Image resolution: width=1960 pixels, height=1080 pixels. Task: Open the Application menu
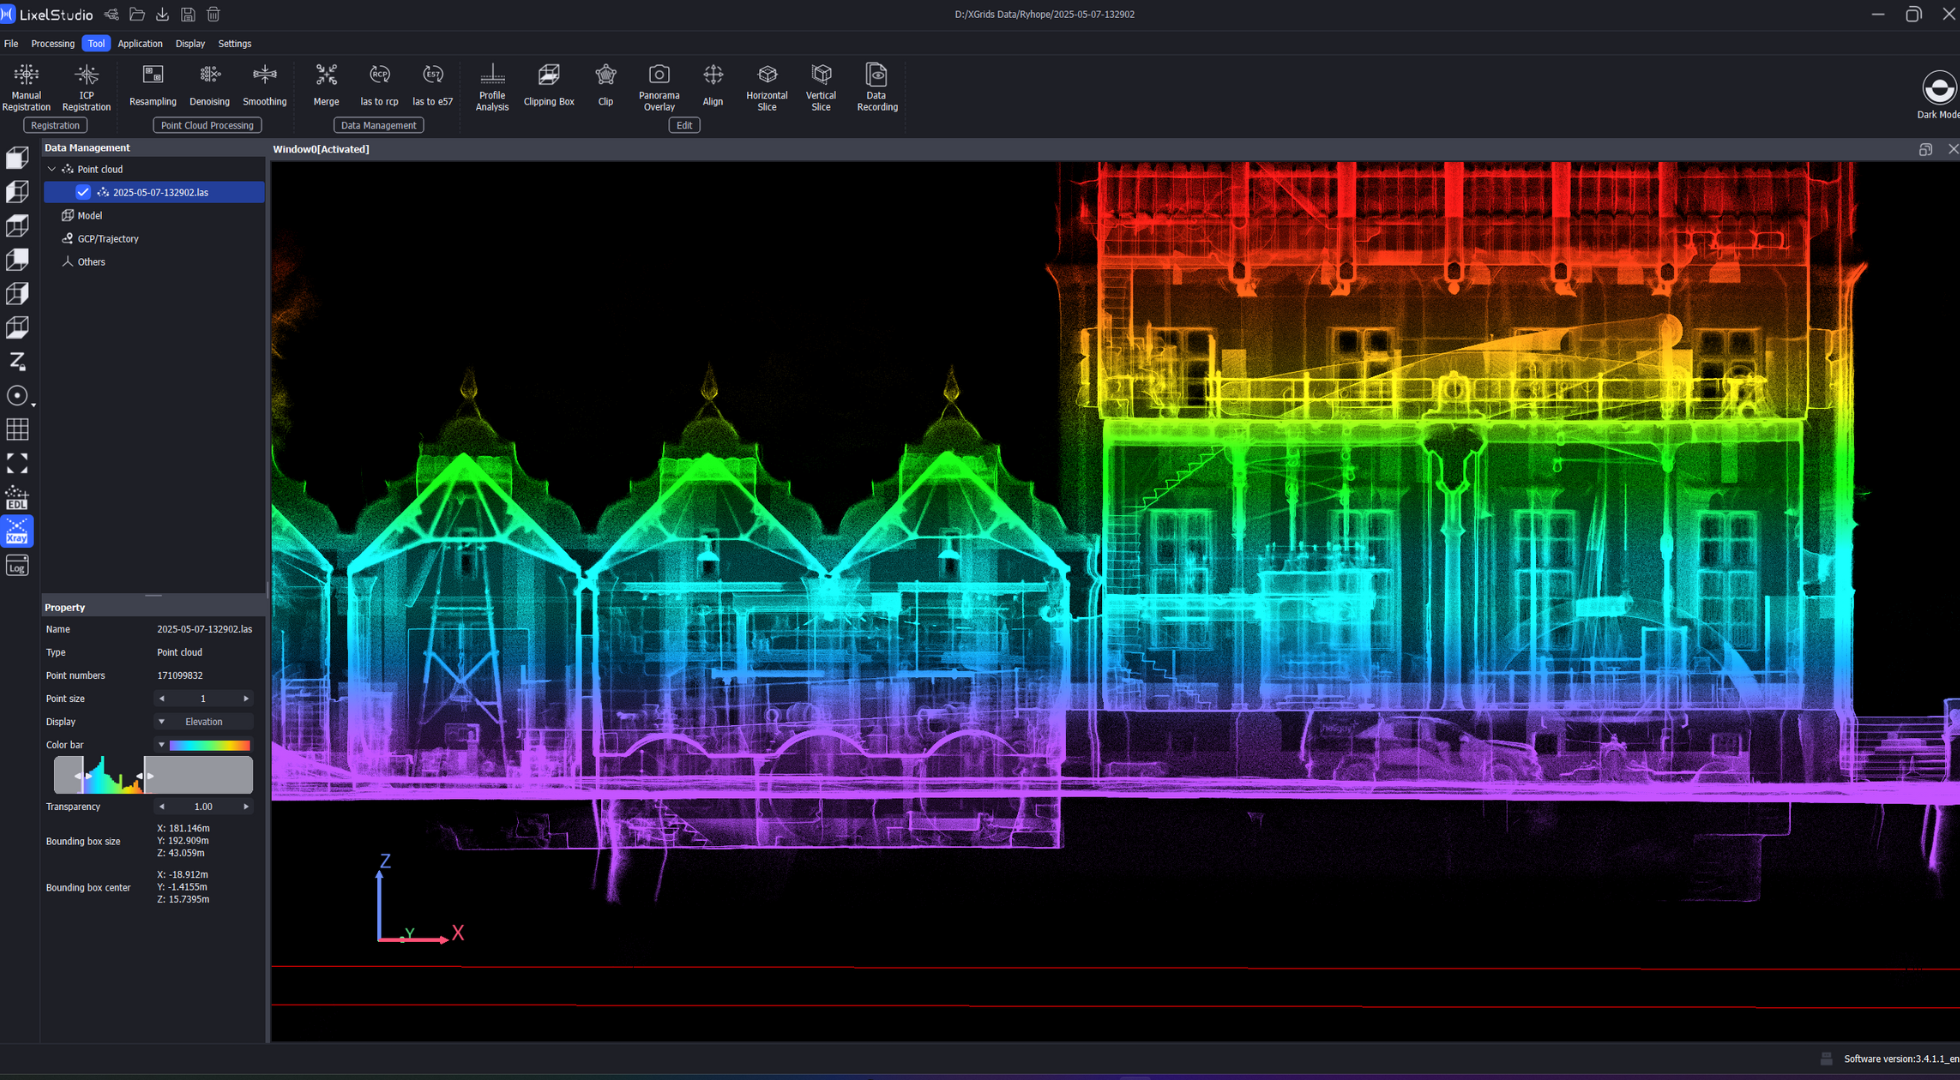tap(139, 43)
